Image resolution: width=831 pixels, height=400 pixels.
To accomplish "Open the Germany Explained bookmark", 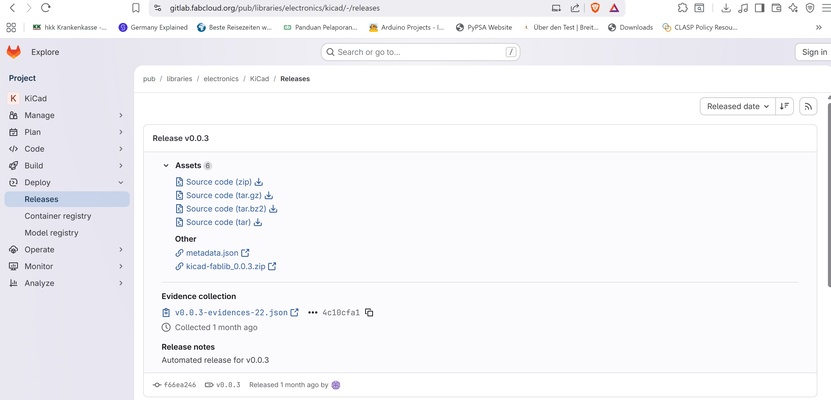I will click(153, 28).
